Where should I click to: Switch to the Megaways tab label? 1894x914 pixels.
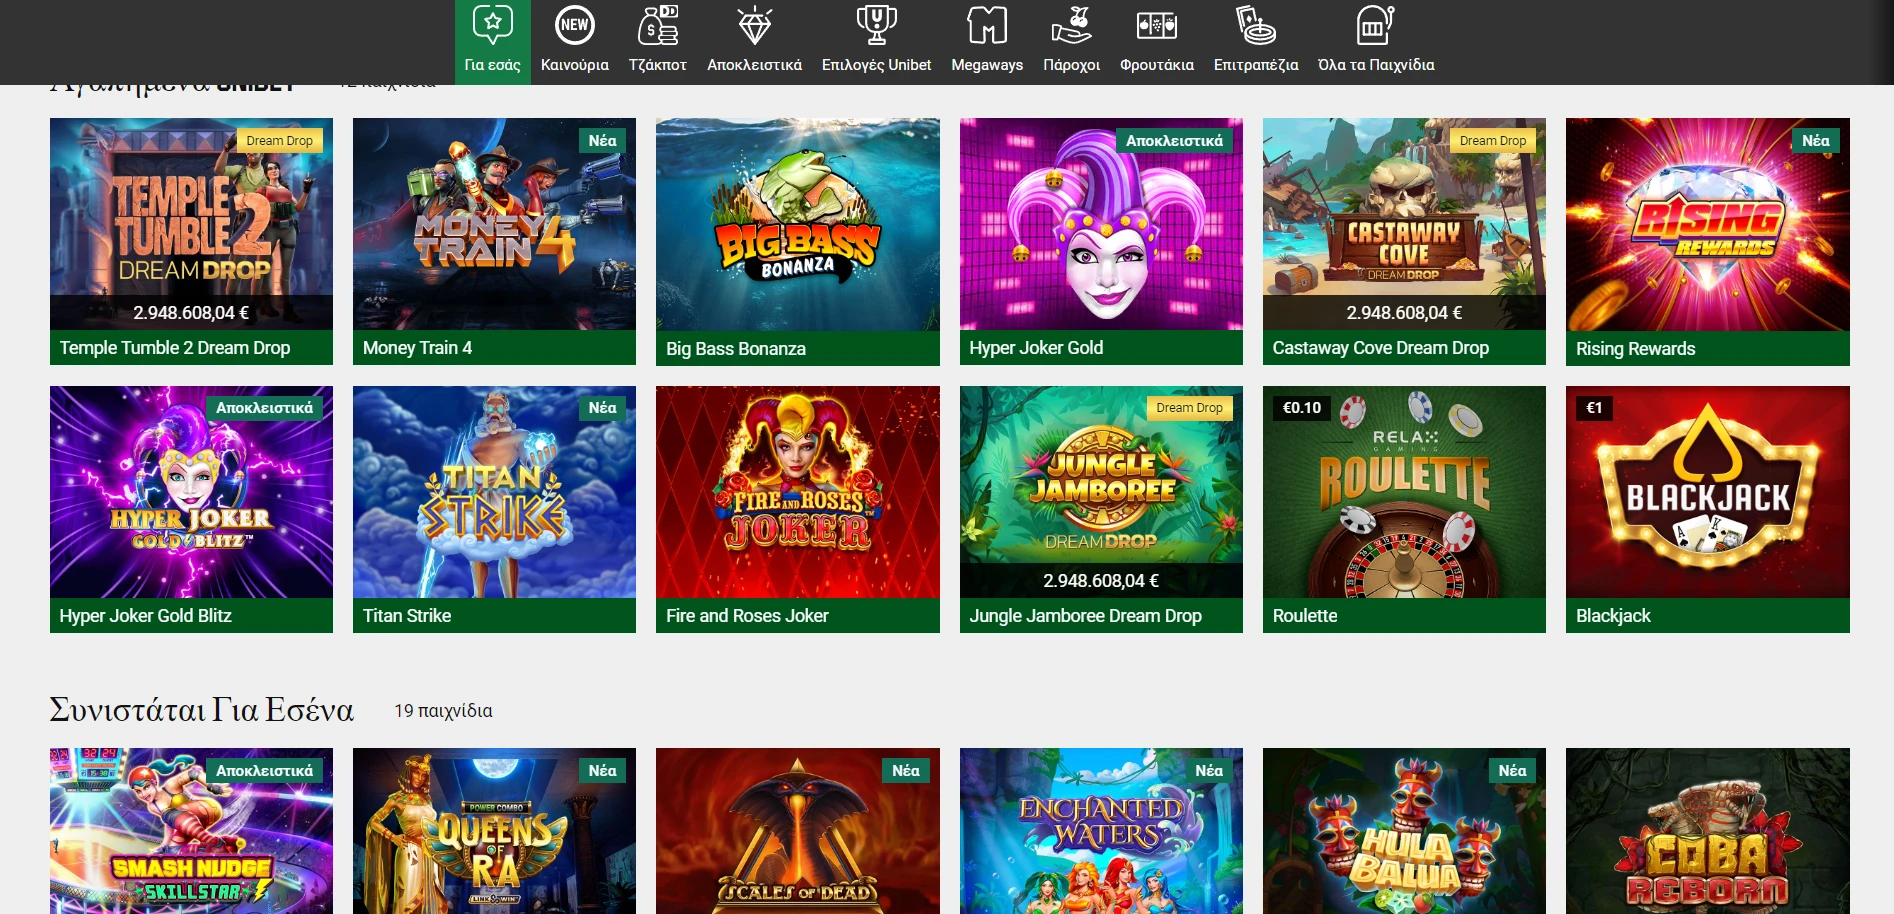point(987,65)
